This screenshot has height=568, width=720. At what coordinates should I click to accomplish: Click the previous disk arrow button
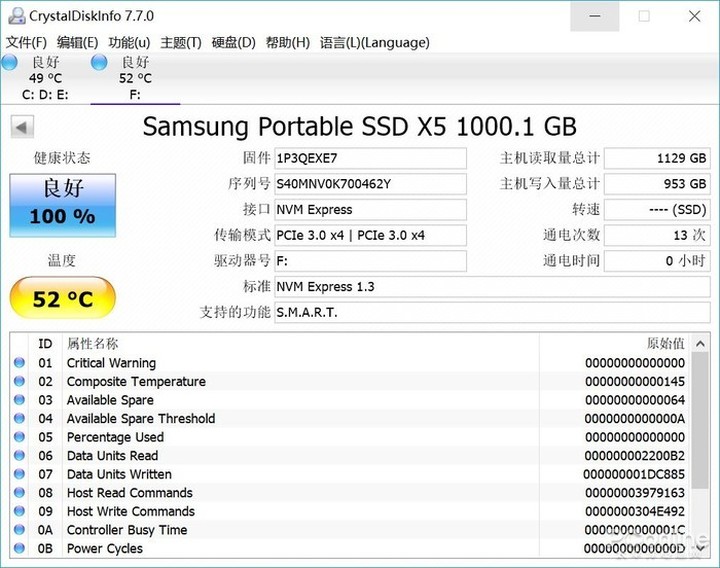(22, 127)
